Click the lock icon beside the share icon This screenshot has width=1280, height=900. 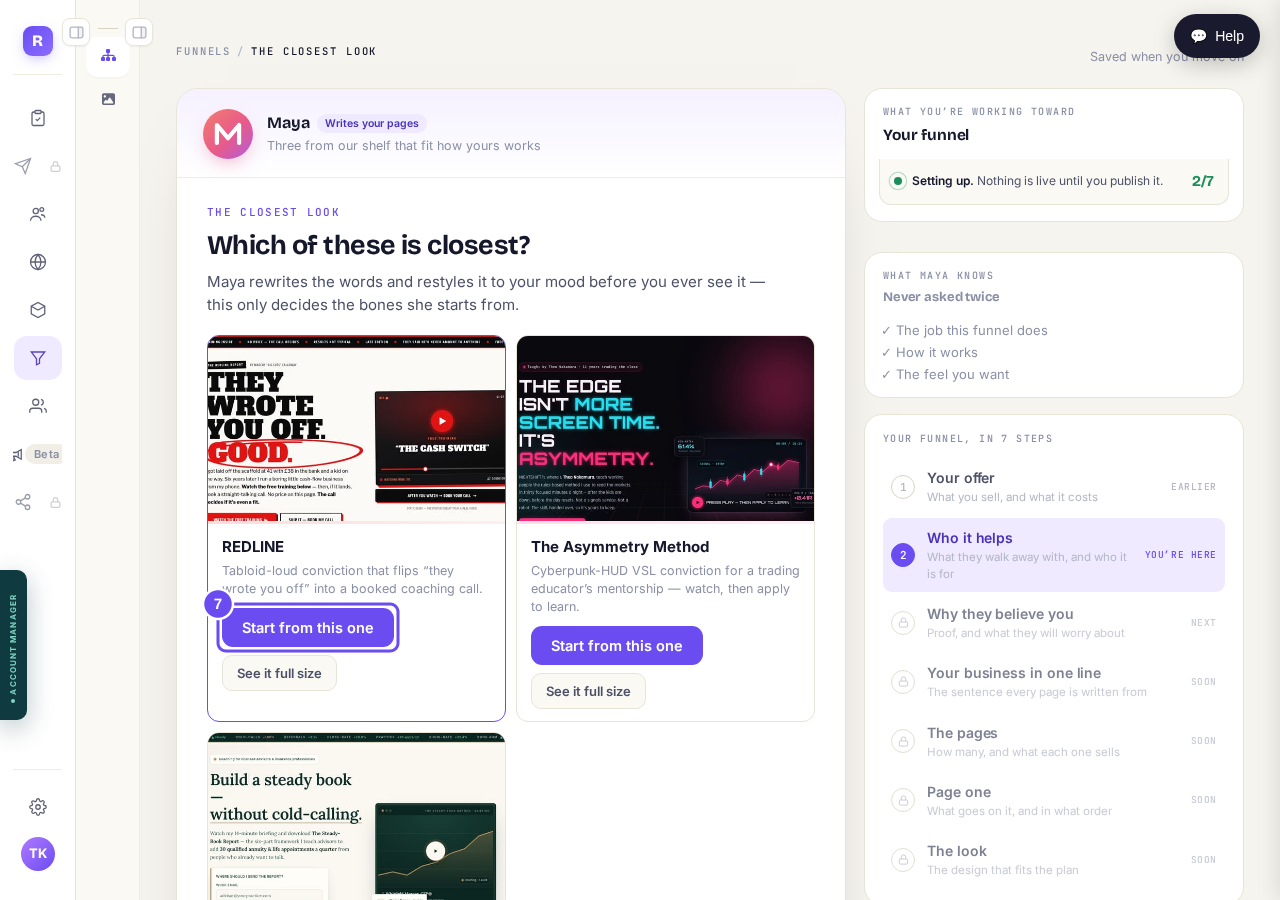click(56, 502)
